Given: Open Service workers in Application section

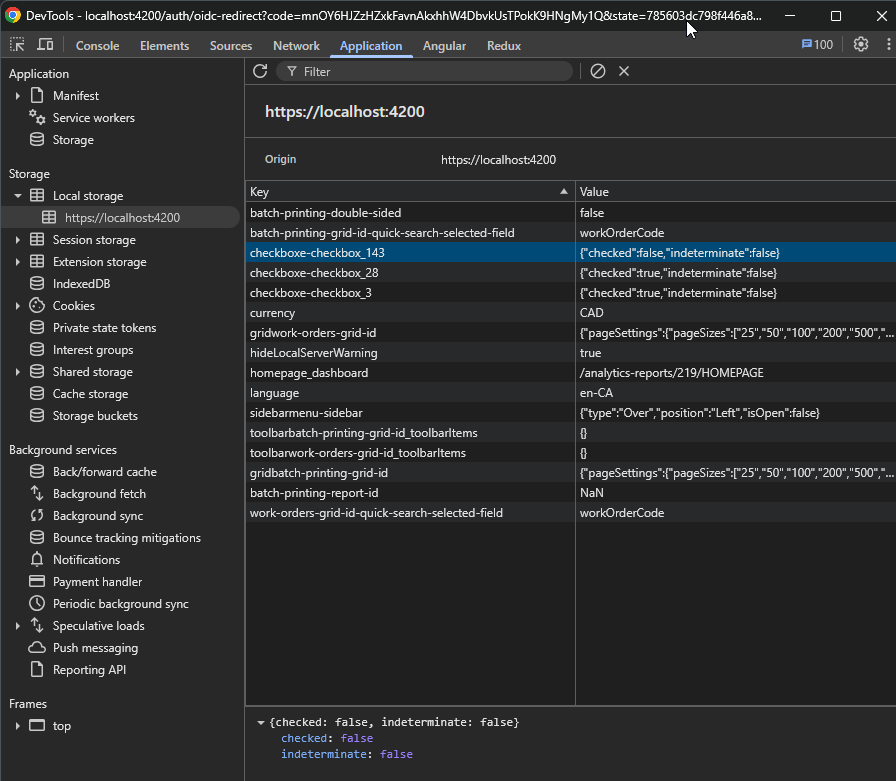Looking at the screenshot, I should pos(93,118).
